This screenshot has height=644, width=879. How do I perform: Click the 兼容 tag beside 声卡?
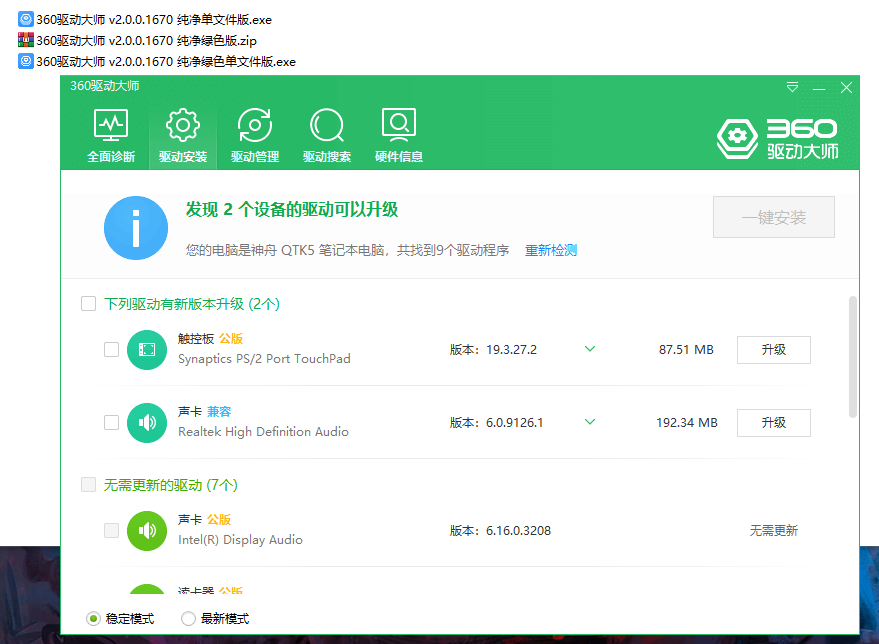click(x=219, y=411)
